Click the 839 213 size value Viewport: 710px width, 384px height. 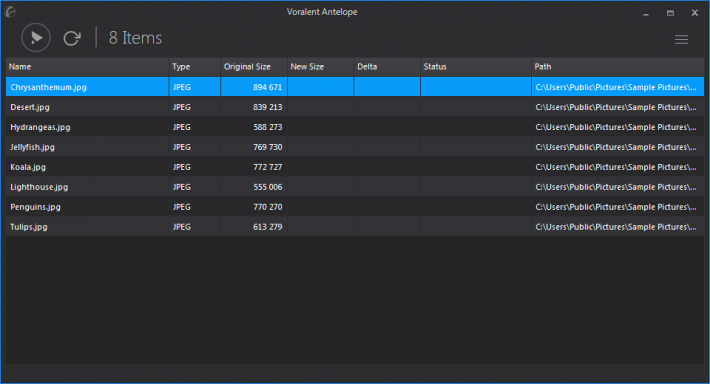pos(268,107)
